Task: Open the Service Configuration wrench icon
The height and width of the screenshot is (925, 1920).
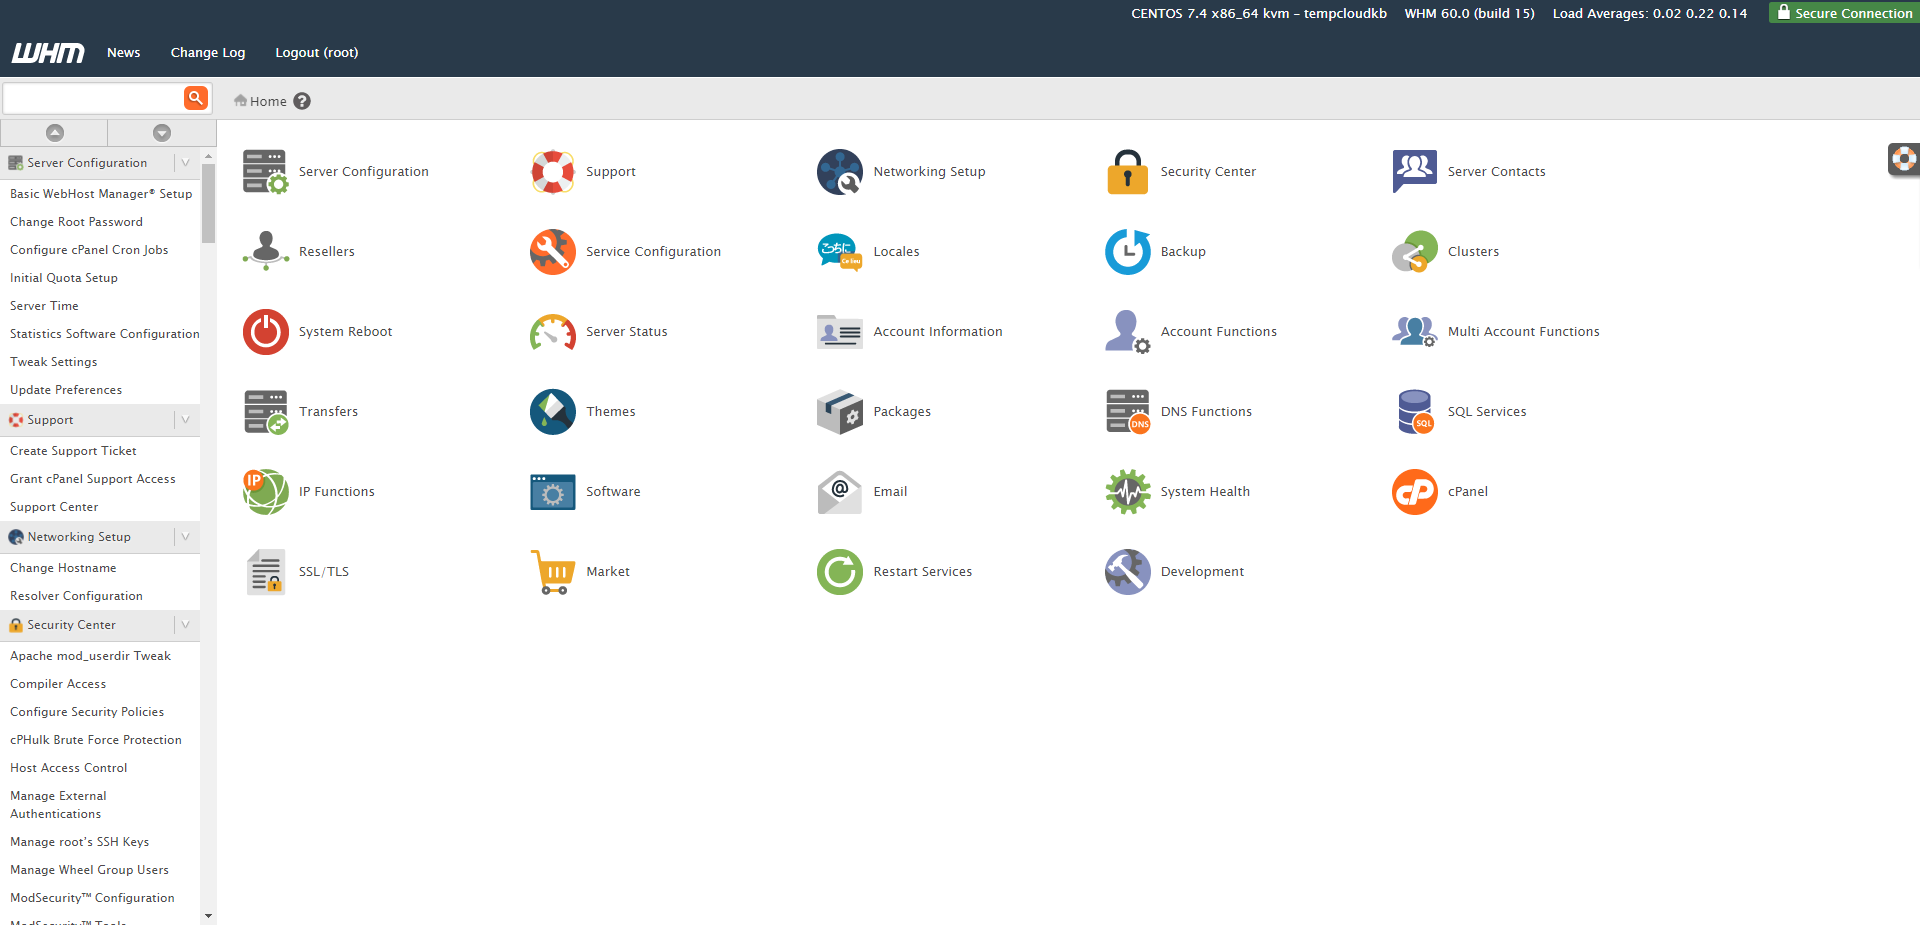Action: pyautogui.click(x=552, y=252)
